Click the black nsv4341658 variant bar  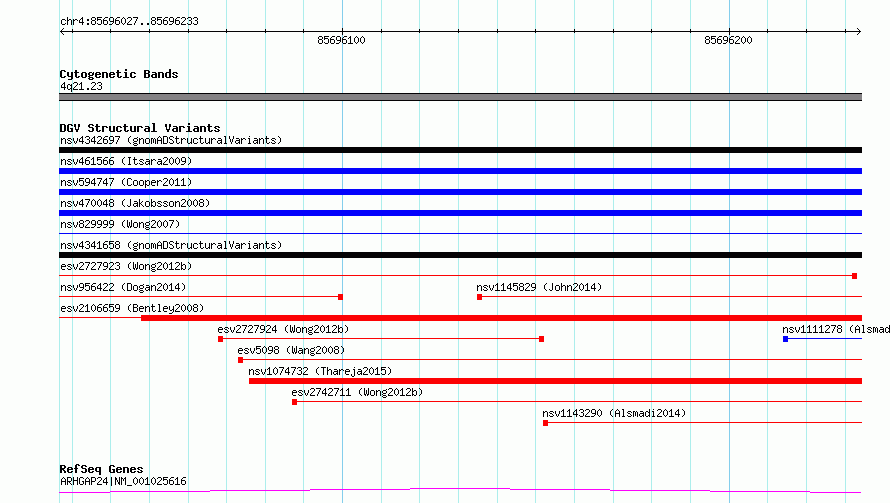pos(460,255)
